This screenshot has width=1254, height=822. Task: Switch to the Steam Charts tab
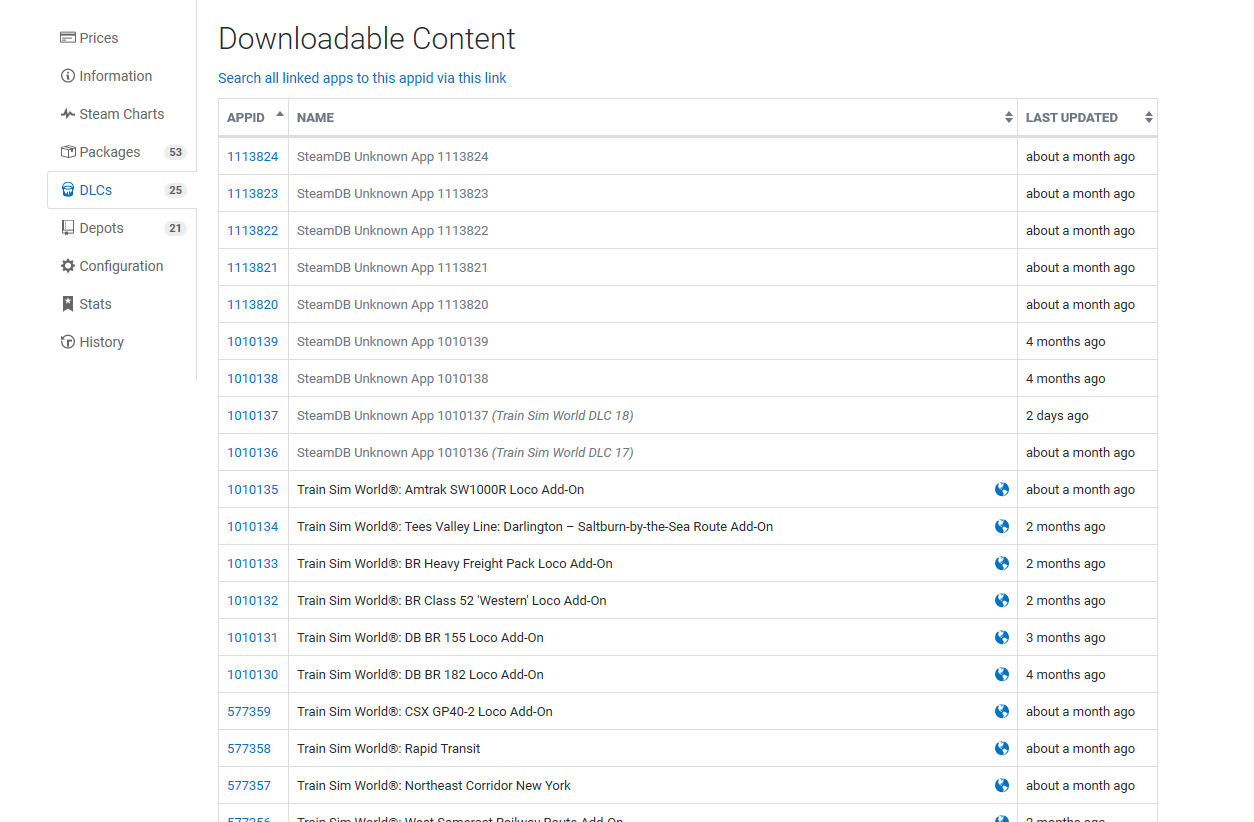click(121, 114)
